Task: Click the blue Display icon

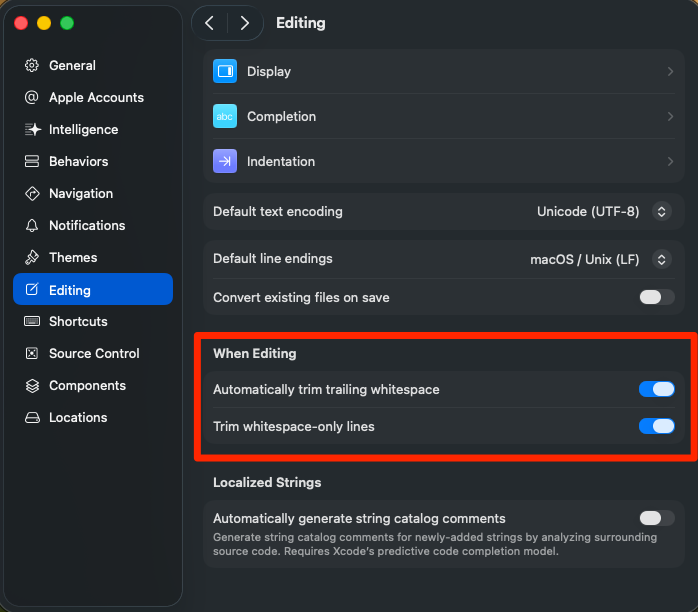Action: point(225,72)
